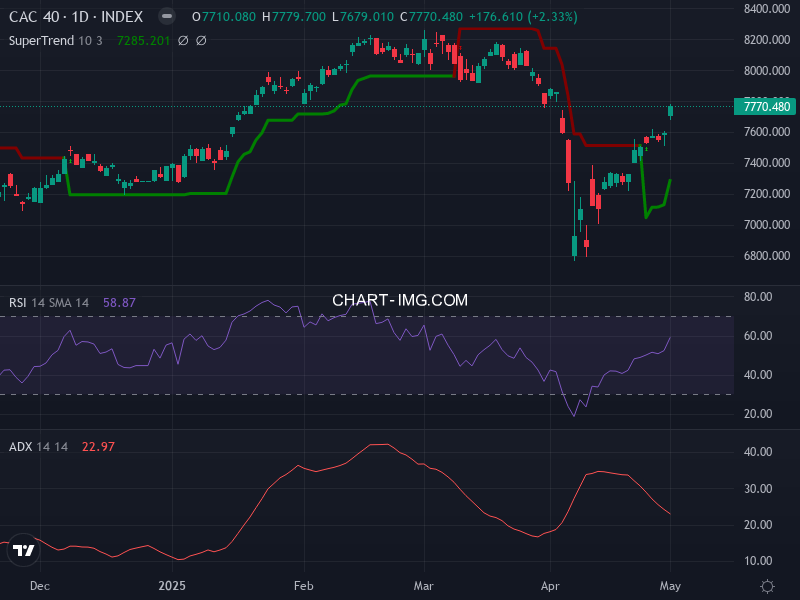Click the 8400.000 price axis label
Screen dimensions: 800x600
(x=767, y=9)
